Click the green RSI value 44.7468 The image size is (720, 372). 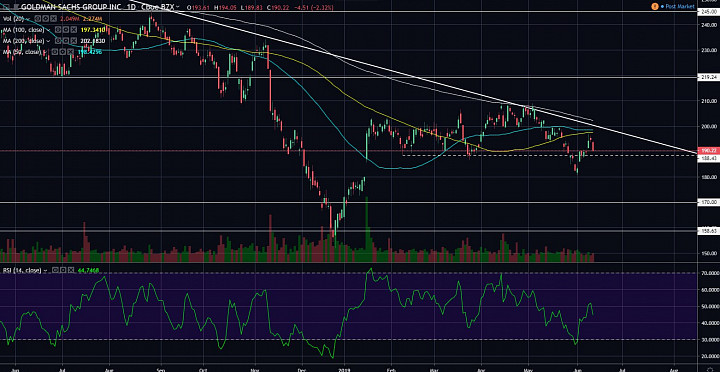click(88, 270)
